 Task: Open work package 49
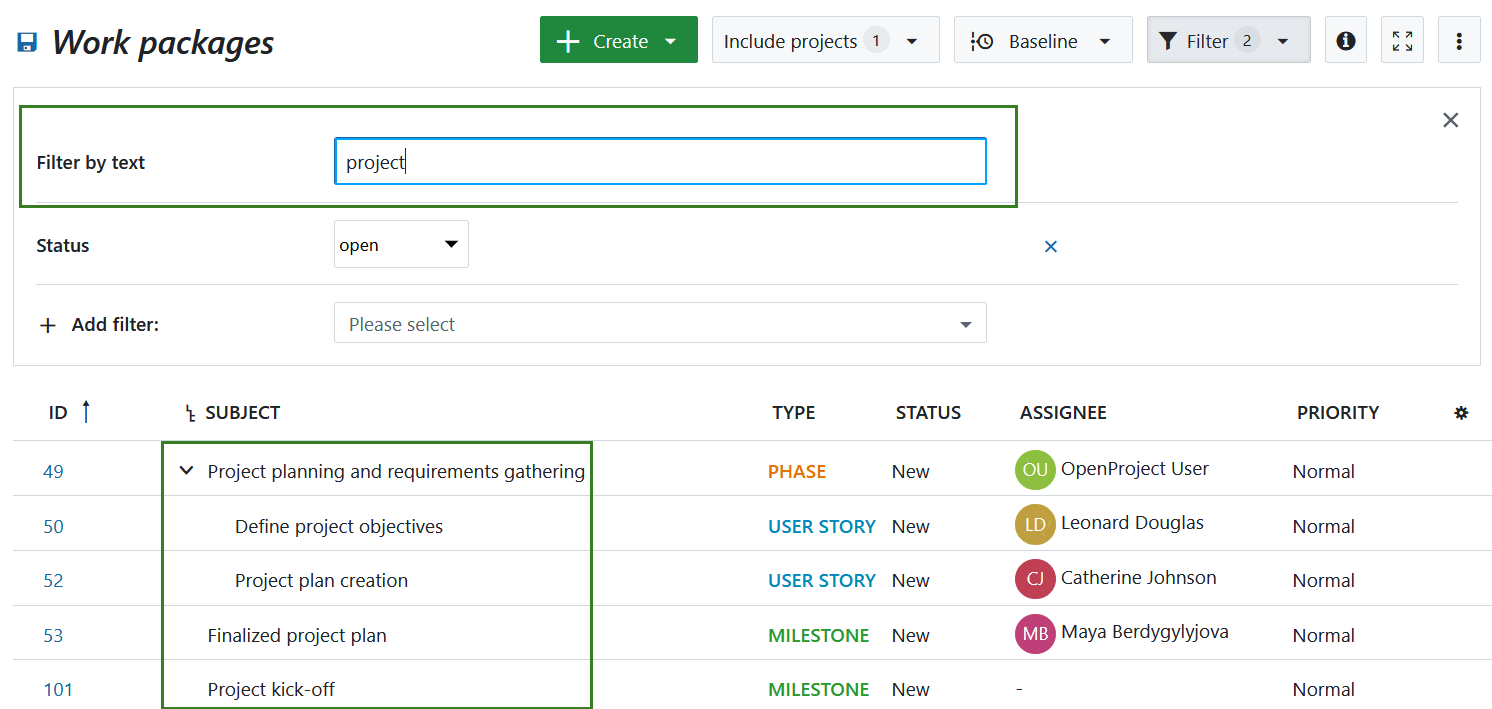[x=54, y=470]
